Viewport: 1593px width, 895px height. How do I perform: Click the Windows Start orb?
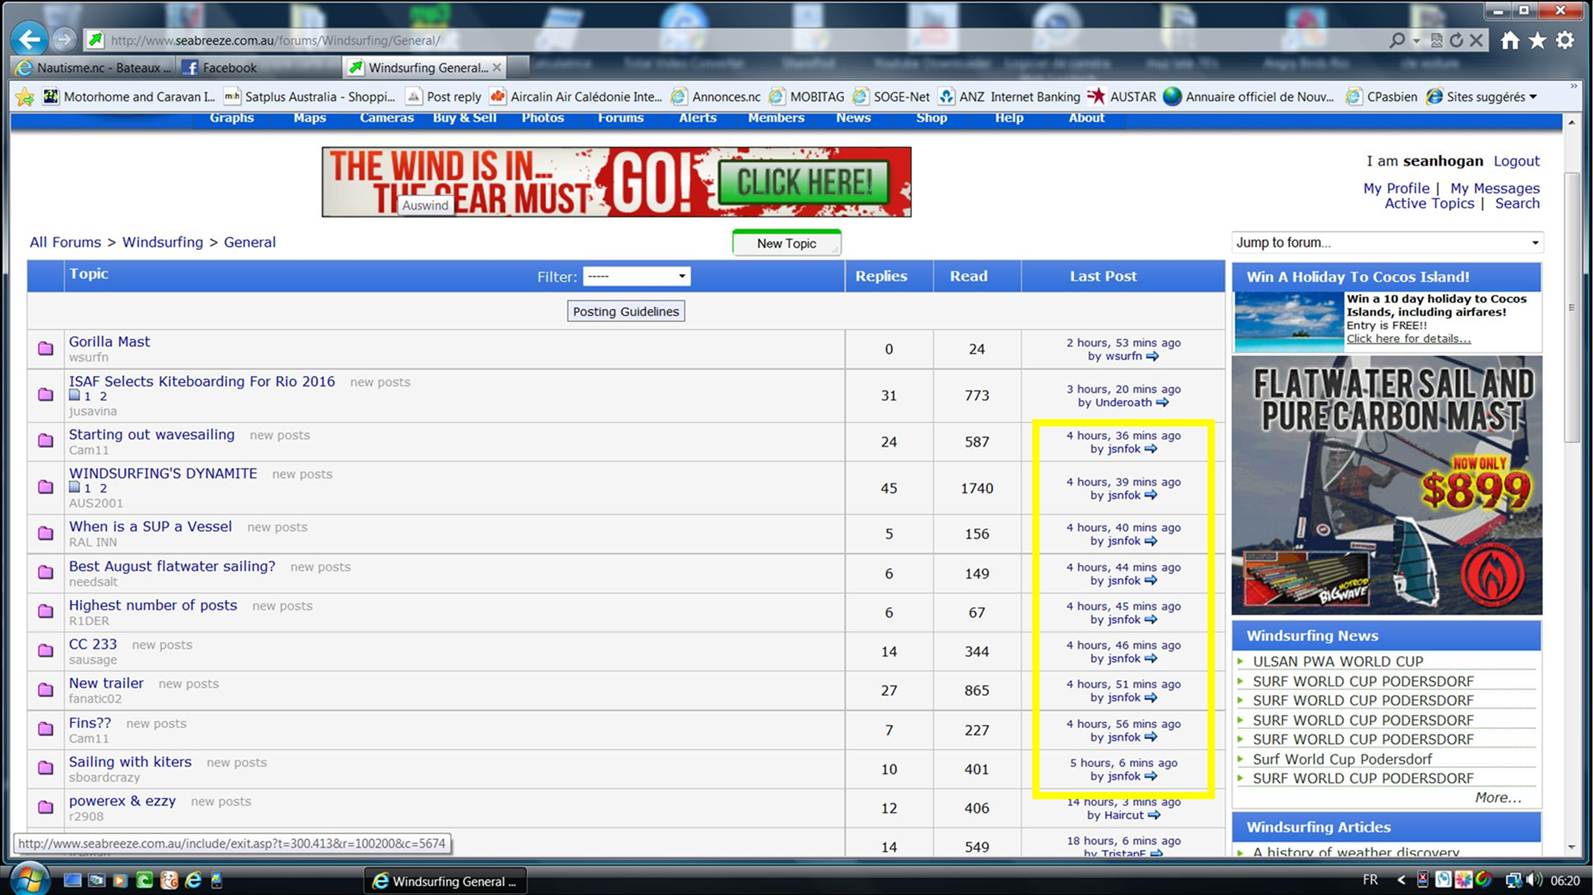pyautogui.click(x=28, y=880)
